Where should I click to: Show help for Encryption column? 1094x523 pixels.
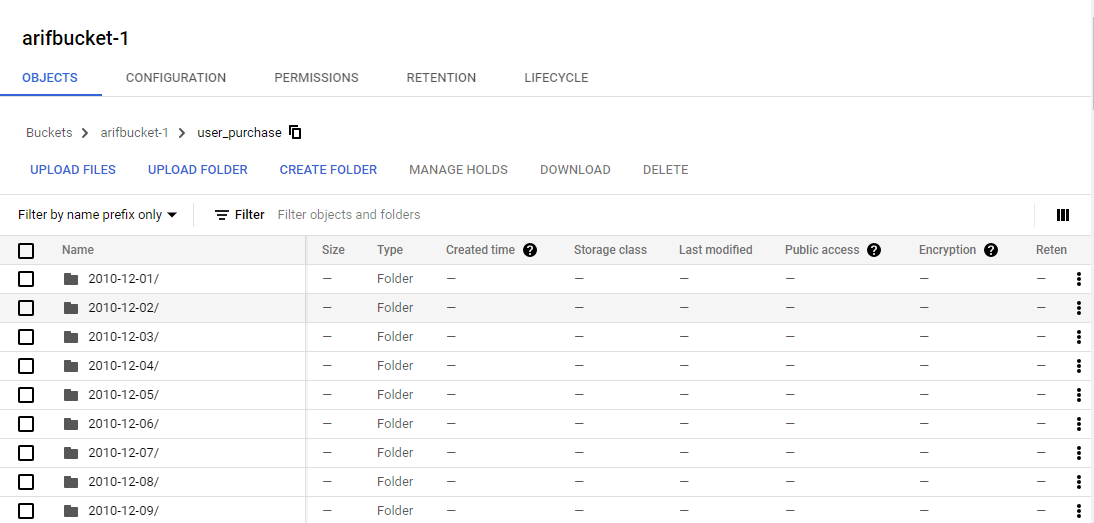click(x=991, y=250)
